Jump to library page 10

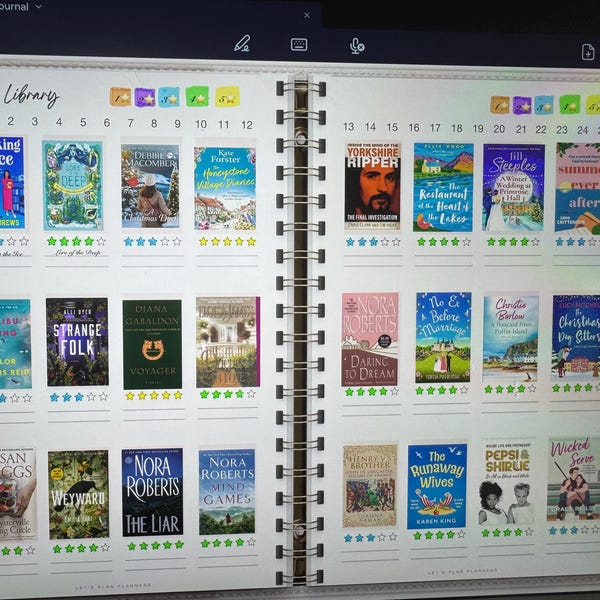[x=201, y=124]
